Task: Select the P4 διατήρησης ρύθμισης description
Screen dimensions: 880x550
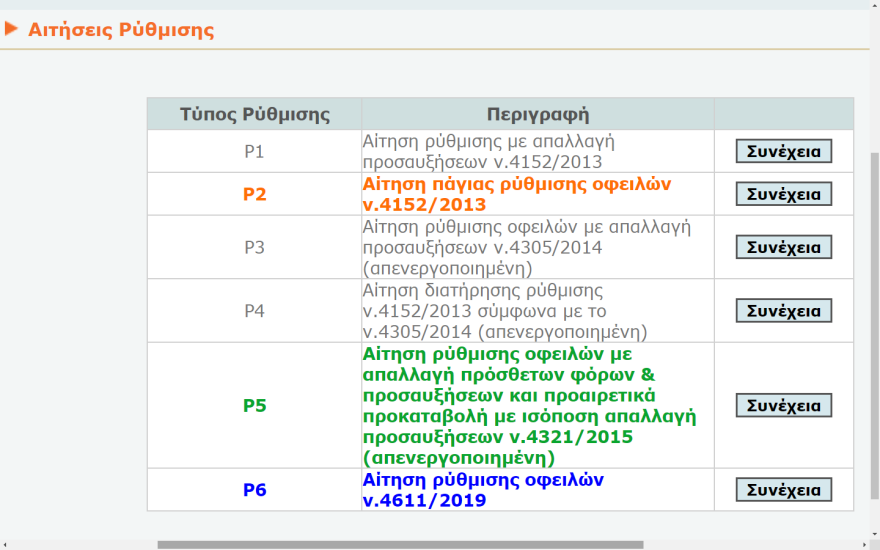Action: pos(505,311)
